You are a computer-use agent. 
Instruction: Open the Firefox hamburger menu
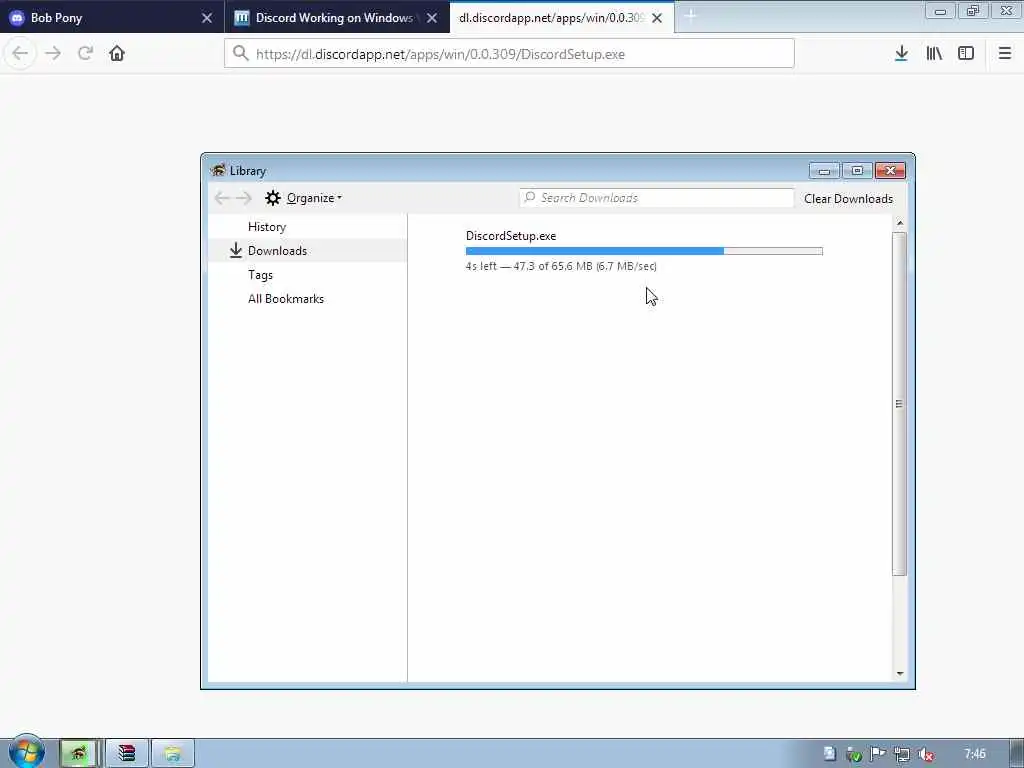click(1005, 54)
